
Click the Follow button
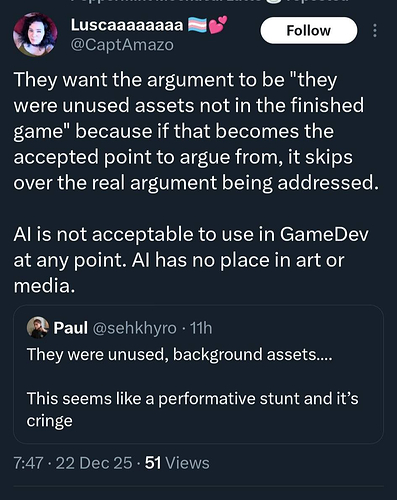309,31
